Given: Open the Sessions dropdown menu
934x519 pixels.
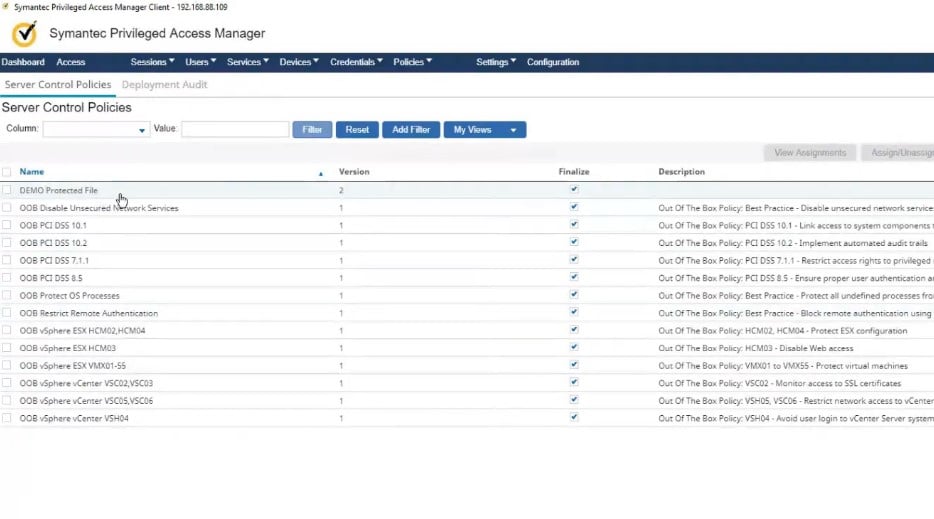Looking at the screenshot, I should 152,62.
